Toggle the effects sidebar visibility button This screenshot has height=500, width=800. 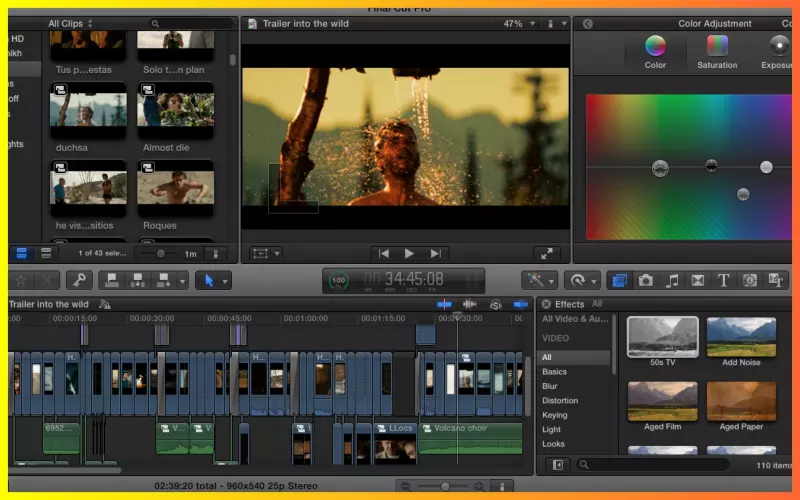pos(558,465)
